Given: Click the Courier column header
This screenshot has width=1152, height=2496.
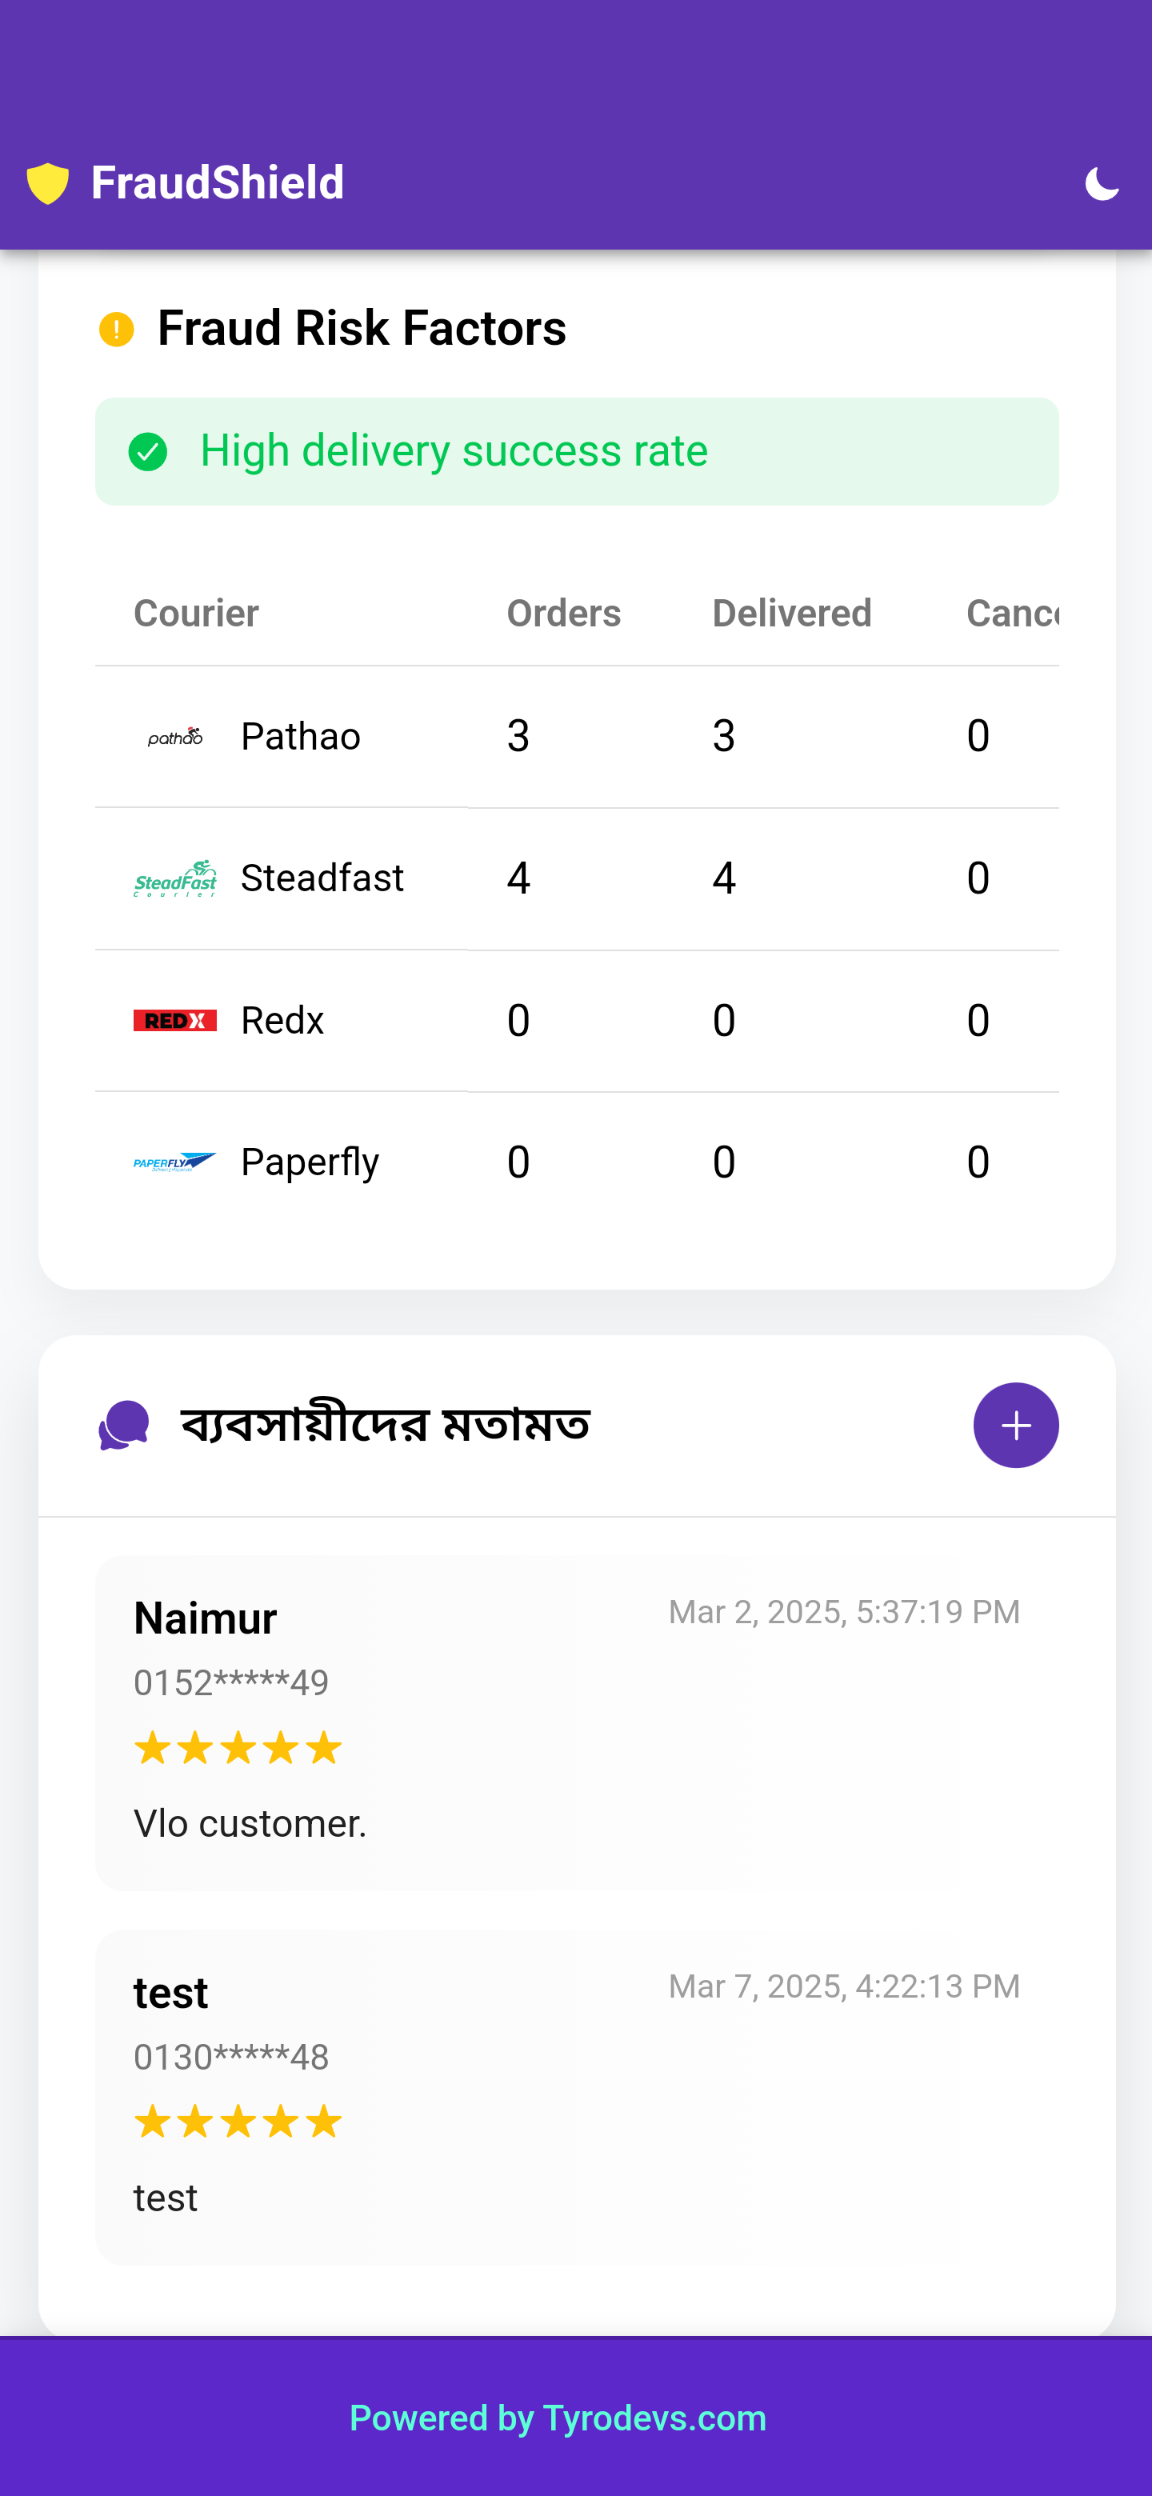Looking at the screenshot, I should [x=196, y=613].
